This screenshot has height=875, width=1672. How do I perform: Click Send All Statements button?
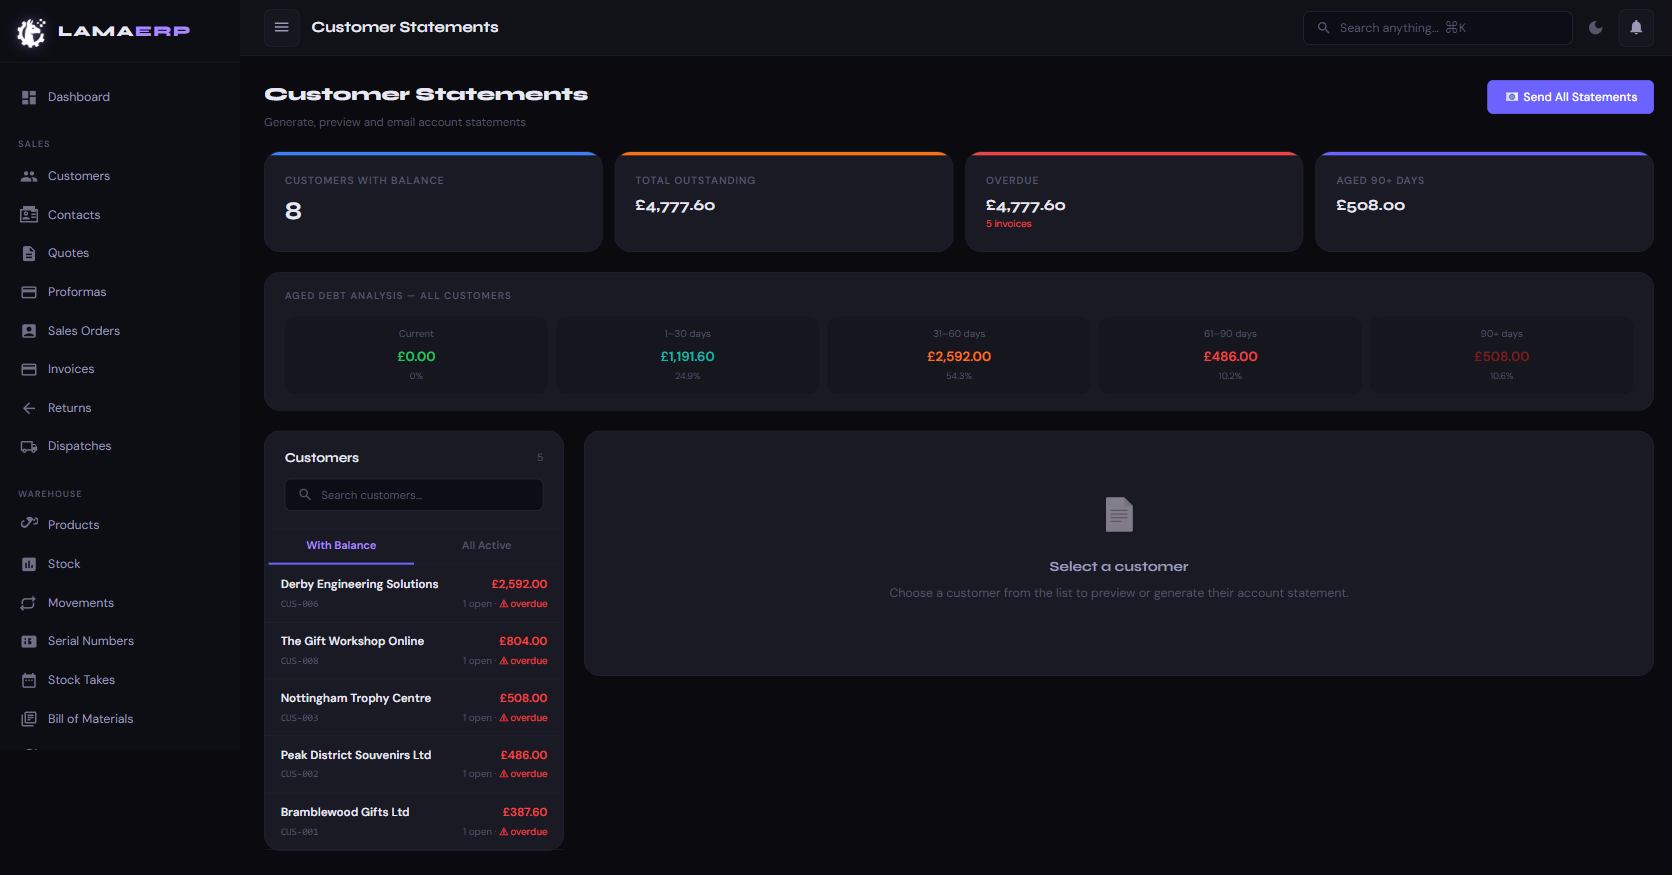click(x=1569, y=97)
